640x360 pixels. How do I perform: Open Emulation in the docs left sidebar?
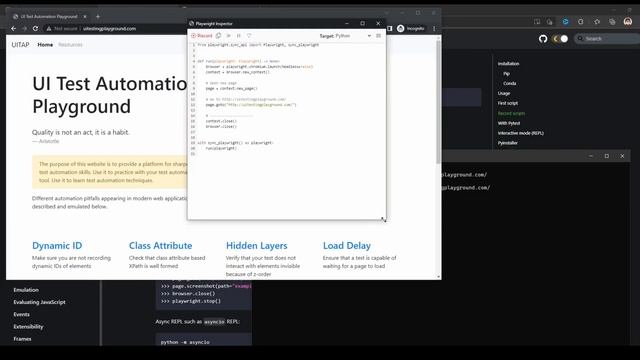[x=26, y=290]
